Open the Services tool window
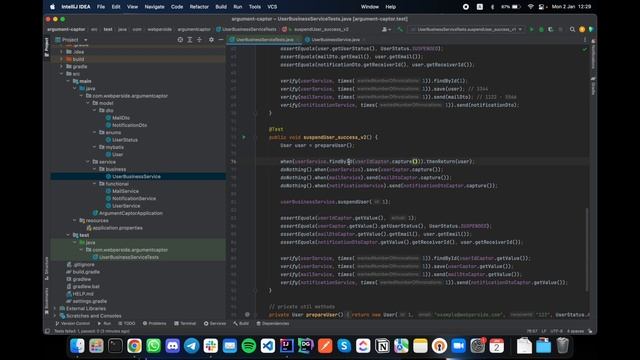The width and height of the screenshot is (640, 360). (215, 323)
